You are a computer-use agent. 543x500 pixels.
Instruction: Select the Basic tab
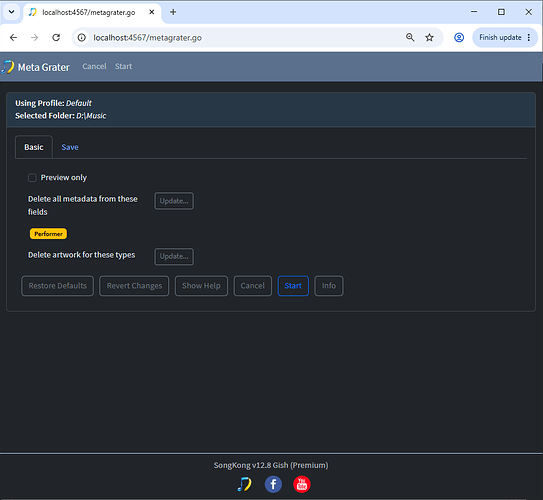tap(34, 147)
